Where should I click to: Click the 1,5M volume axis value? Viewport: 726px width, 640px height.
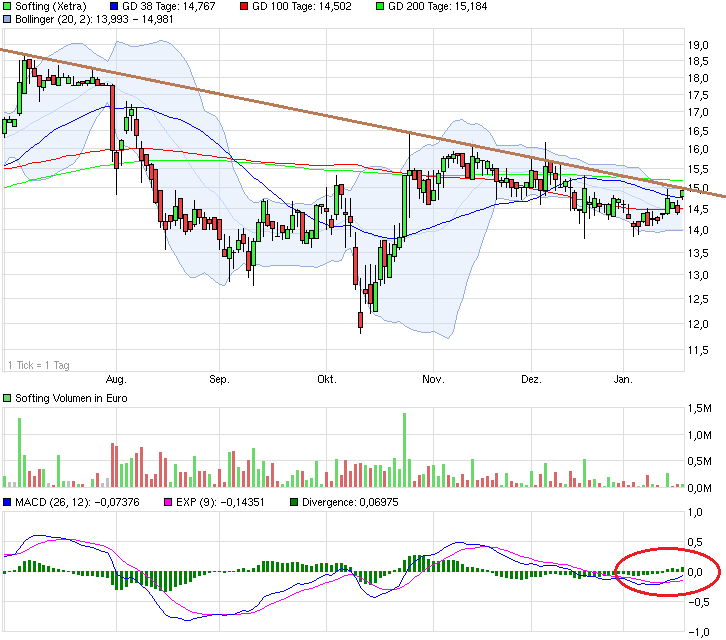point(700,408)
